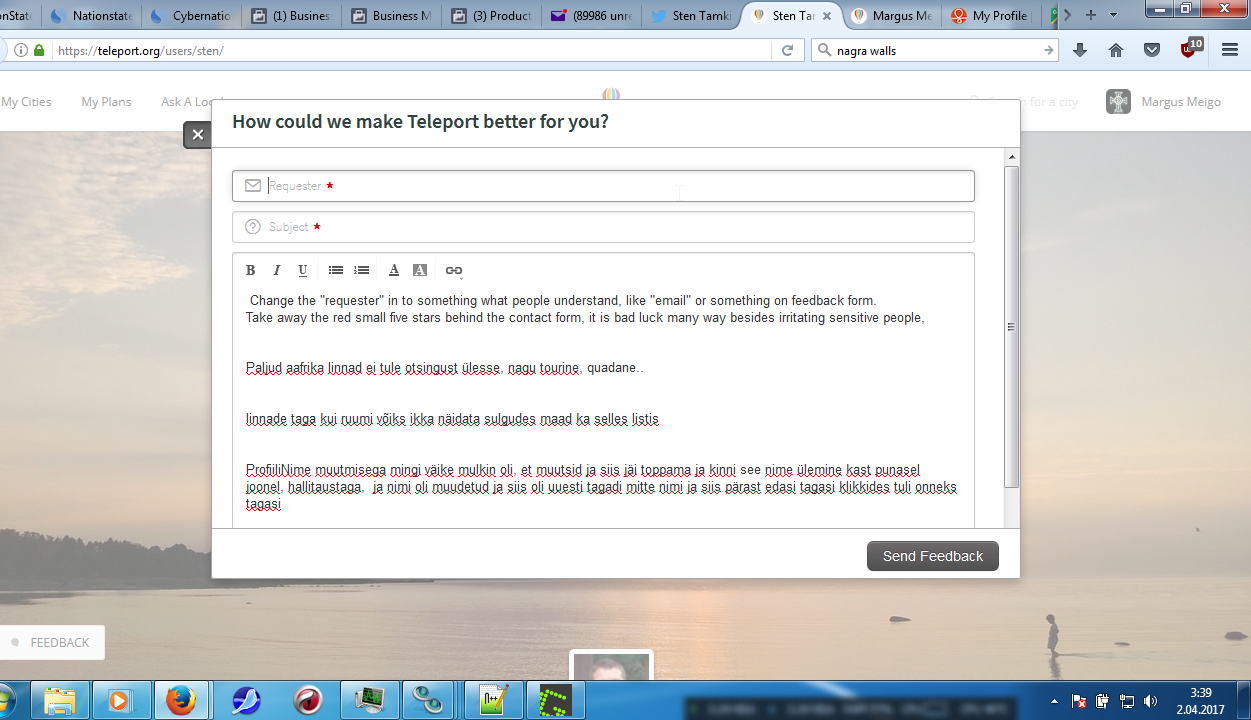Image resolution: width=1251 pixels, height=720 pixels.
Task: Click the dialog's vertical scrollbar thumb
Action: 1011,326
